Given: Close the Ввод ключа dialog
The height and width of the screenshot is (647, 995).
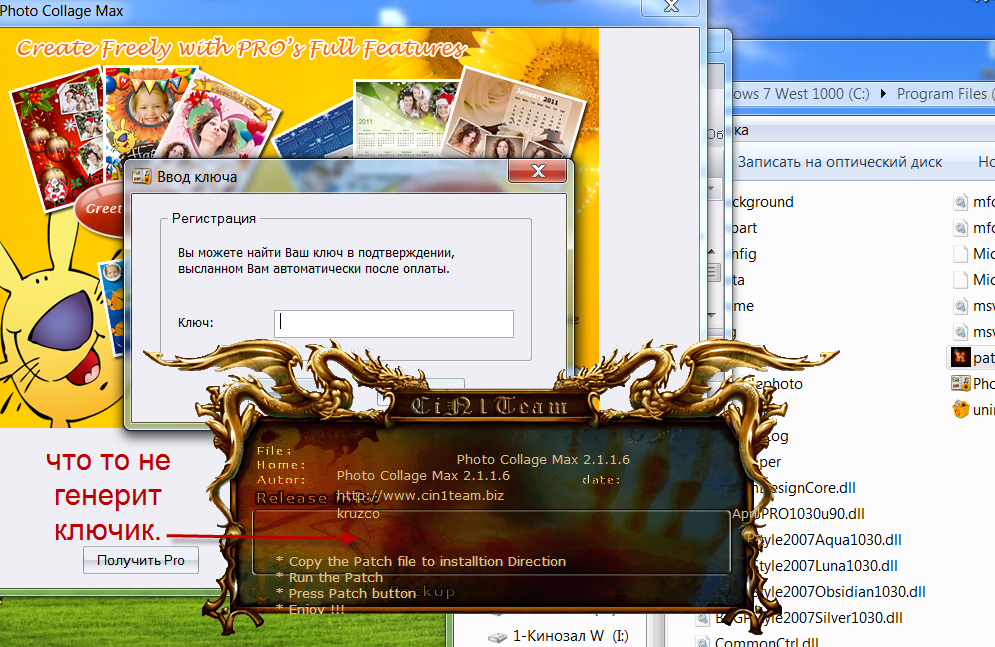Looking at the screenshot, I should [x=537, y=171].
